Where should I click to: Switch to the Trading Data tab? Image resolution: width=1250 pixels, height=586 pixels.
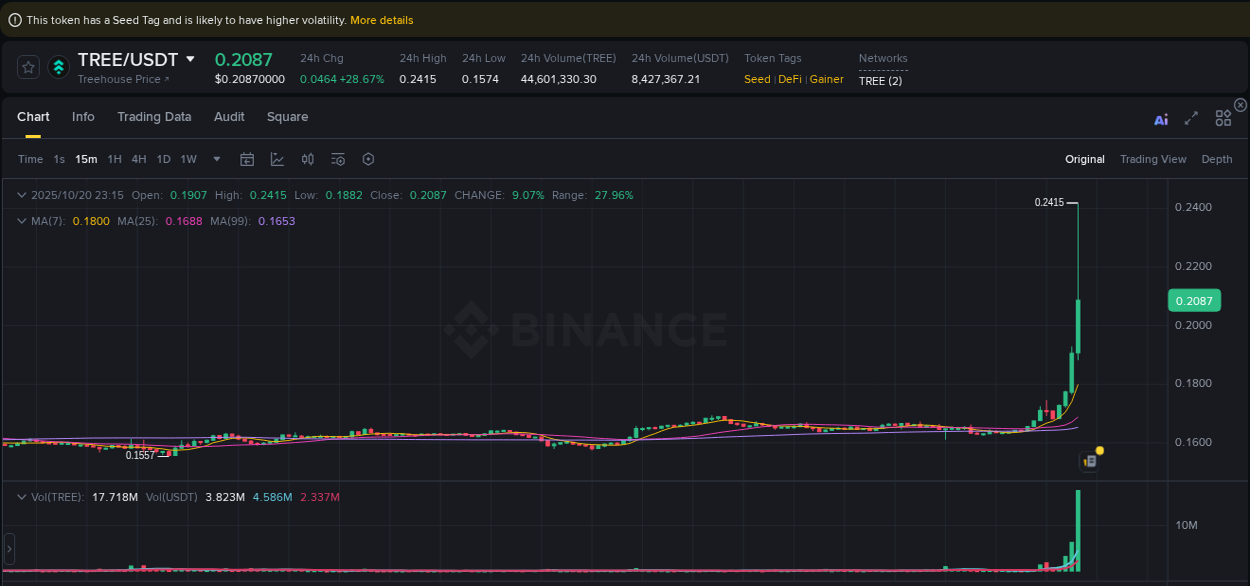(154, 117)
